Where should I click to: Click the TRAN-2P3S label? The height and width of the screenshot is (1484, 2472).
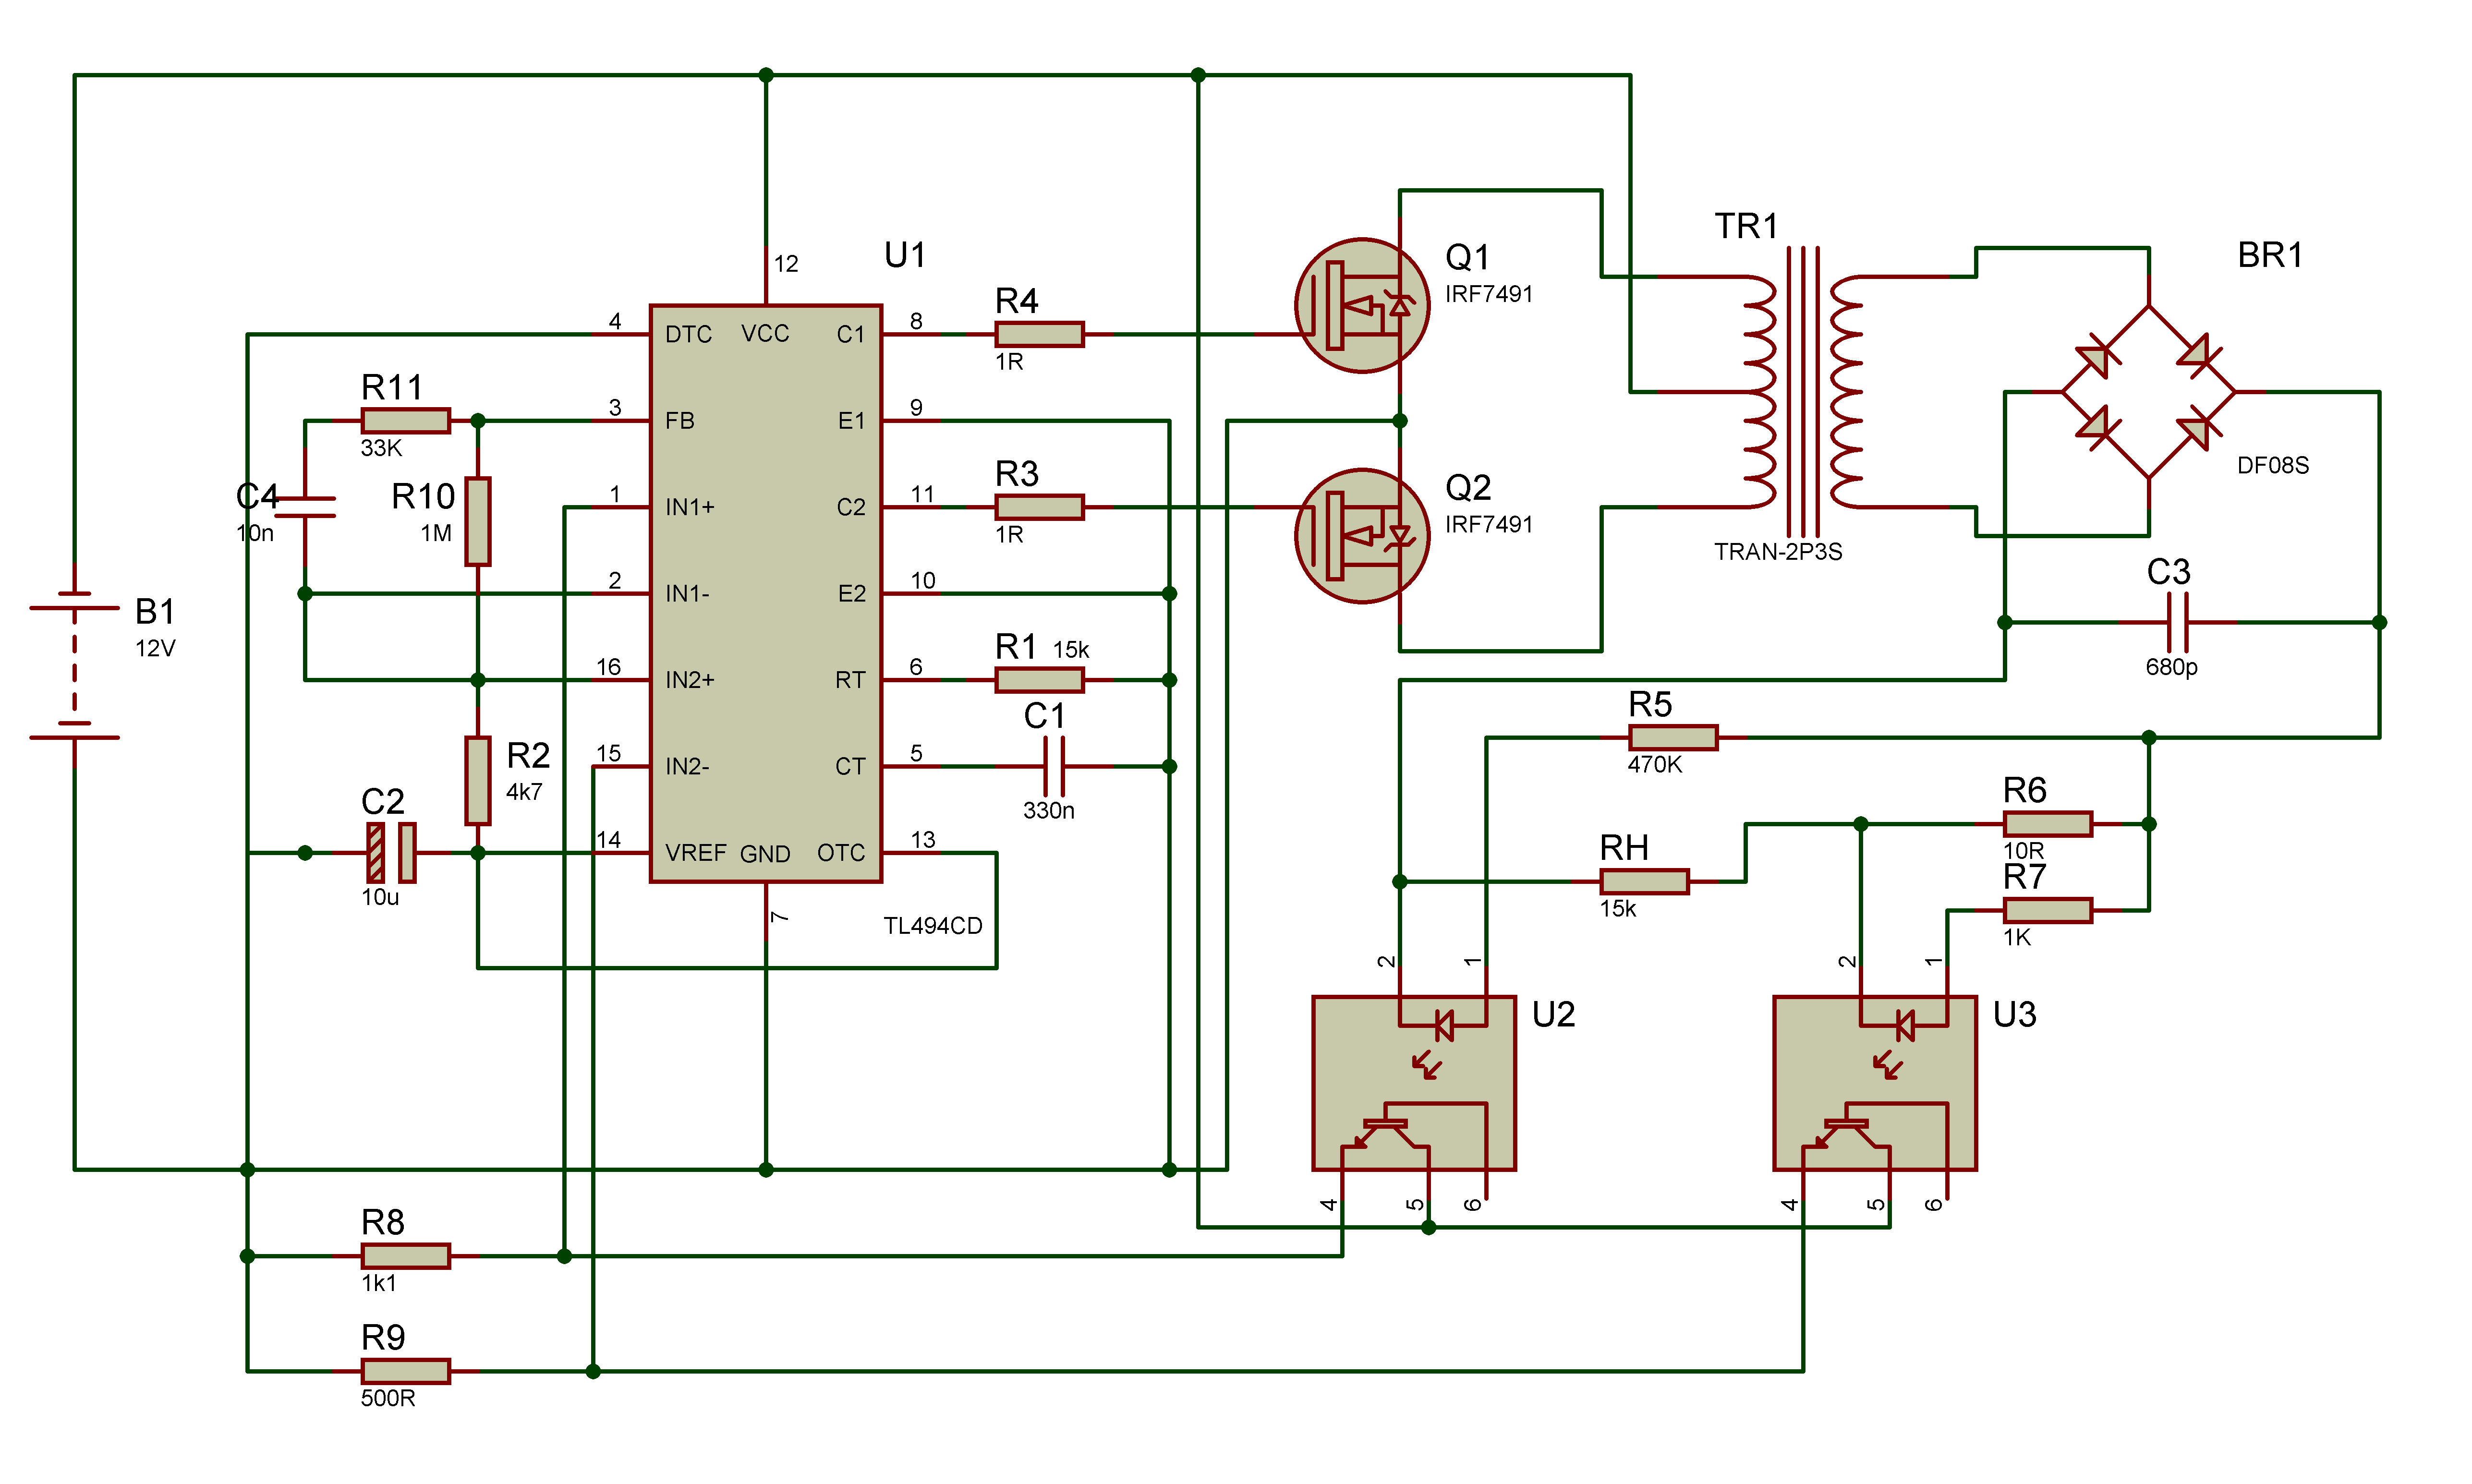click(1778, 552)
